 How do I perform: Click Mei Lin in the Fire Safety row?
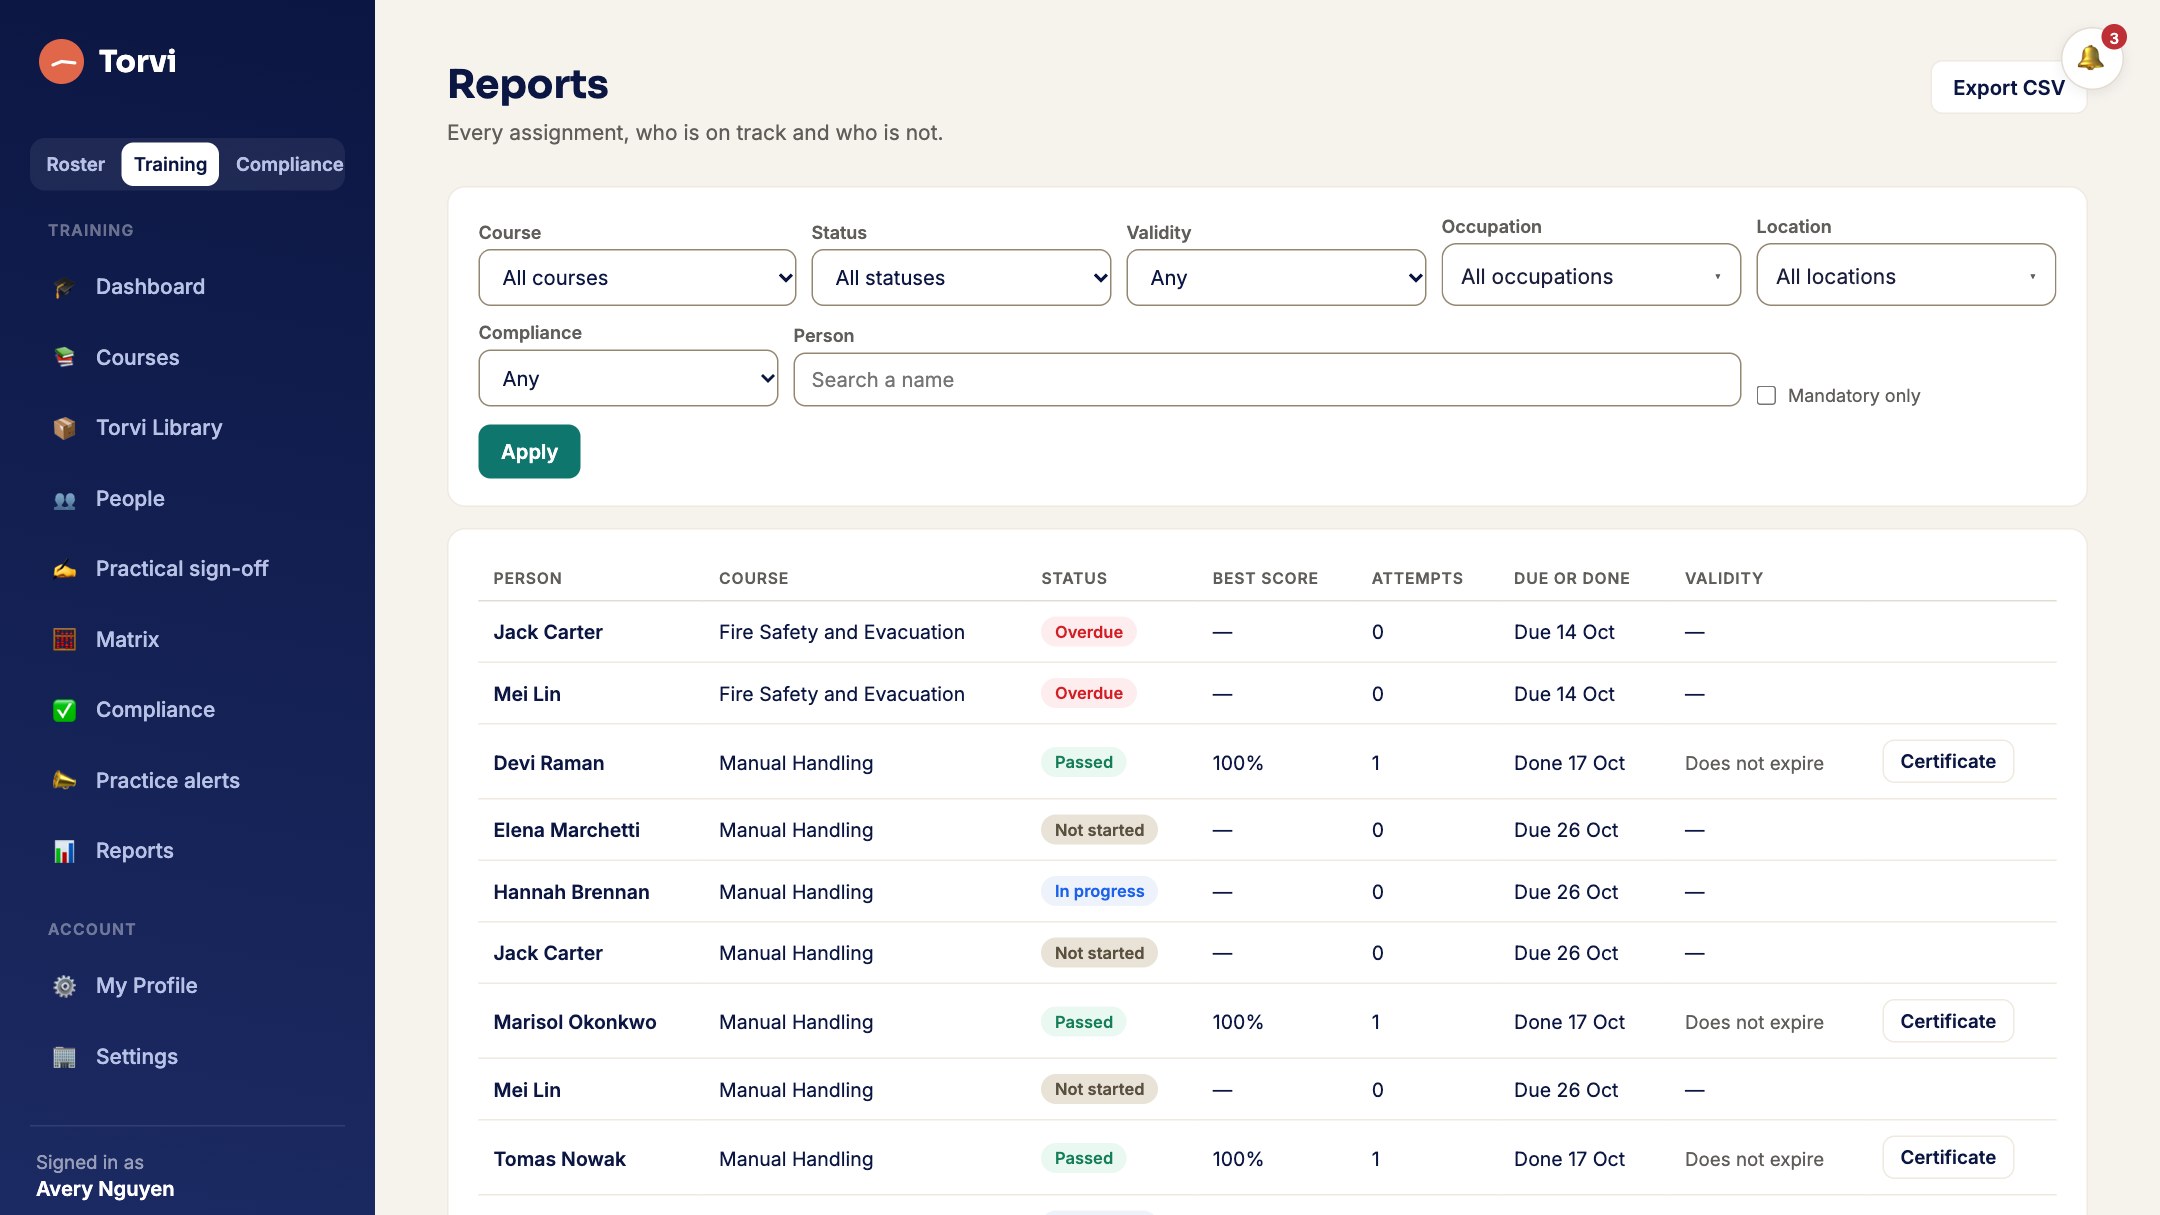[x=527, y=694]
